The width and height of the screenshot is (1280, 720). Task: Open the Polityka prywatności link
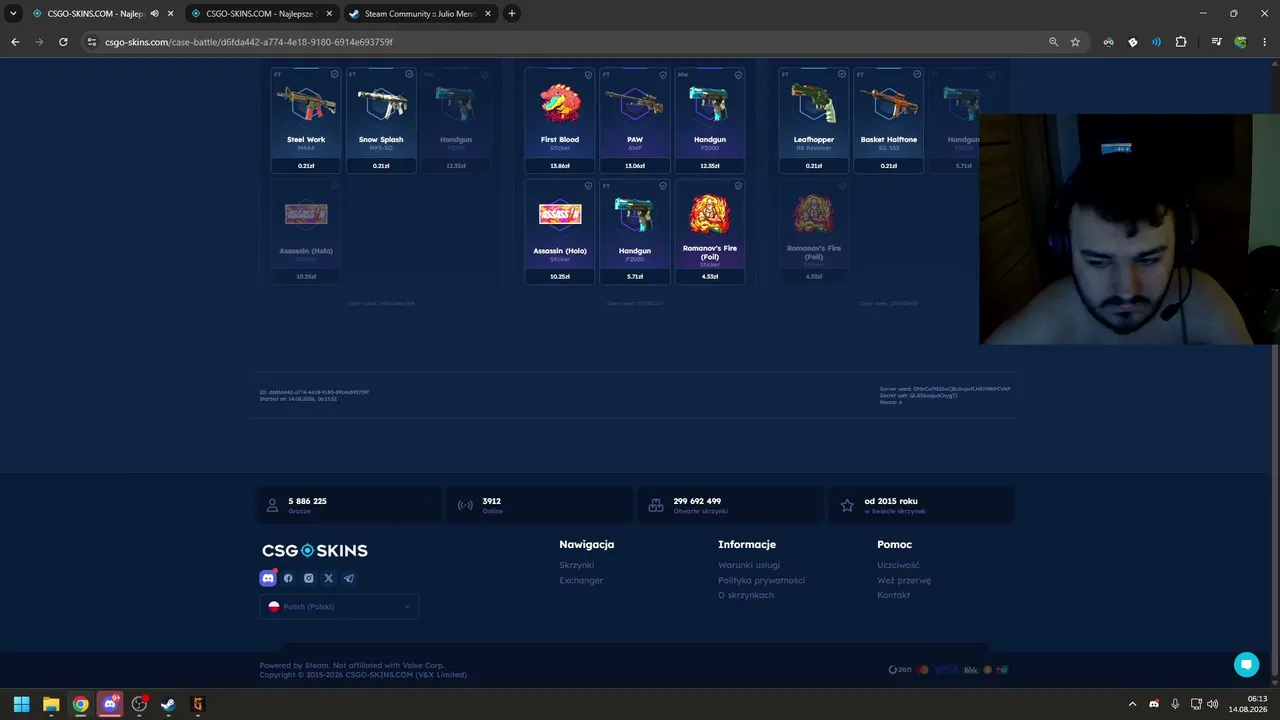click(x=761, y=580)
